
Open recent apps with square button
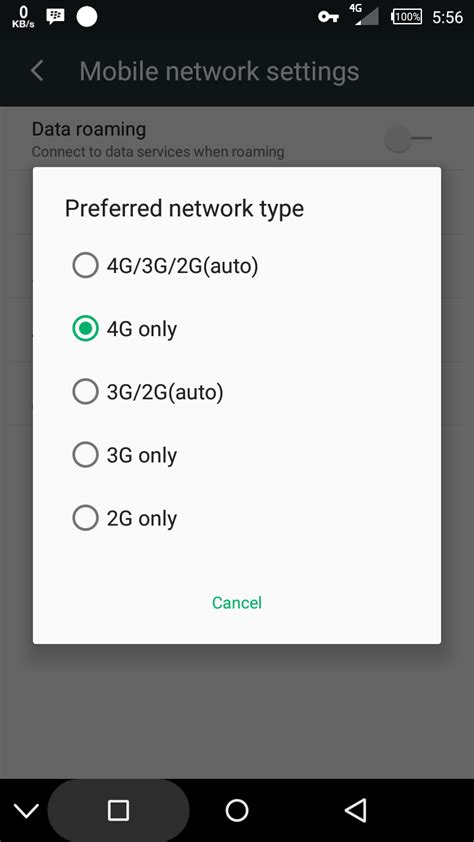pyautogui.click(x=118, y=810)
